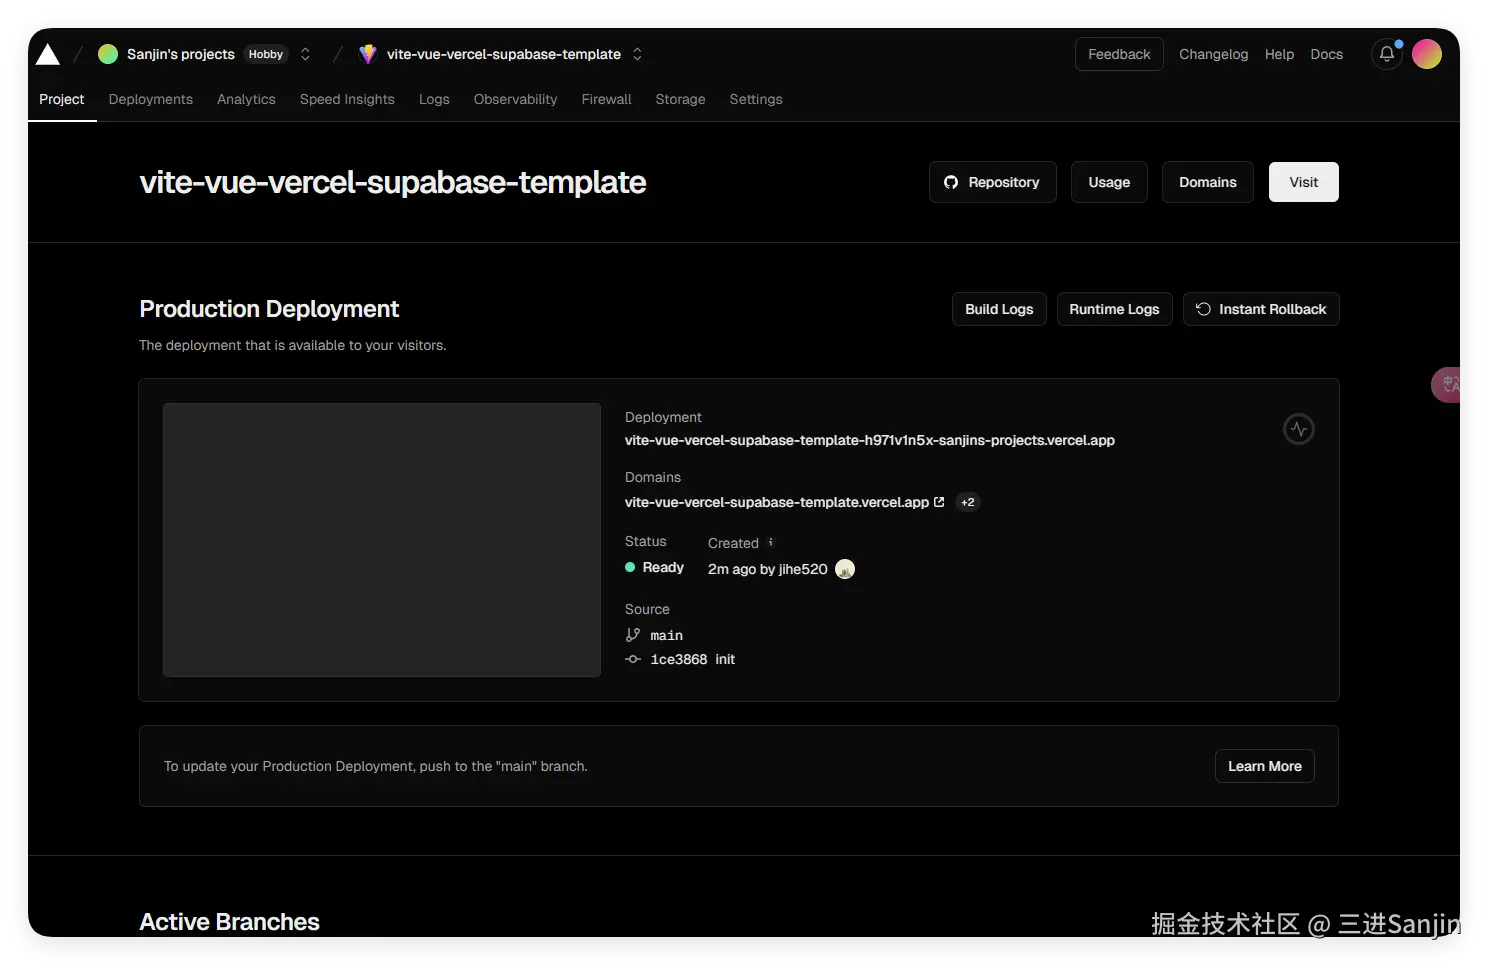1488x965 pixels.
Task: Open the Help link
Action: click(1279, 54)
